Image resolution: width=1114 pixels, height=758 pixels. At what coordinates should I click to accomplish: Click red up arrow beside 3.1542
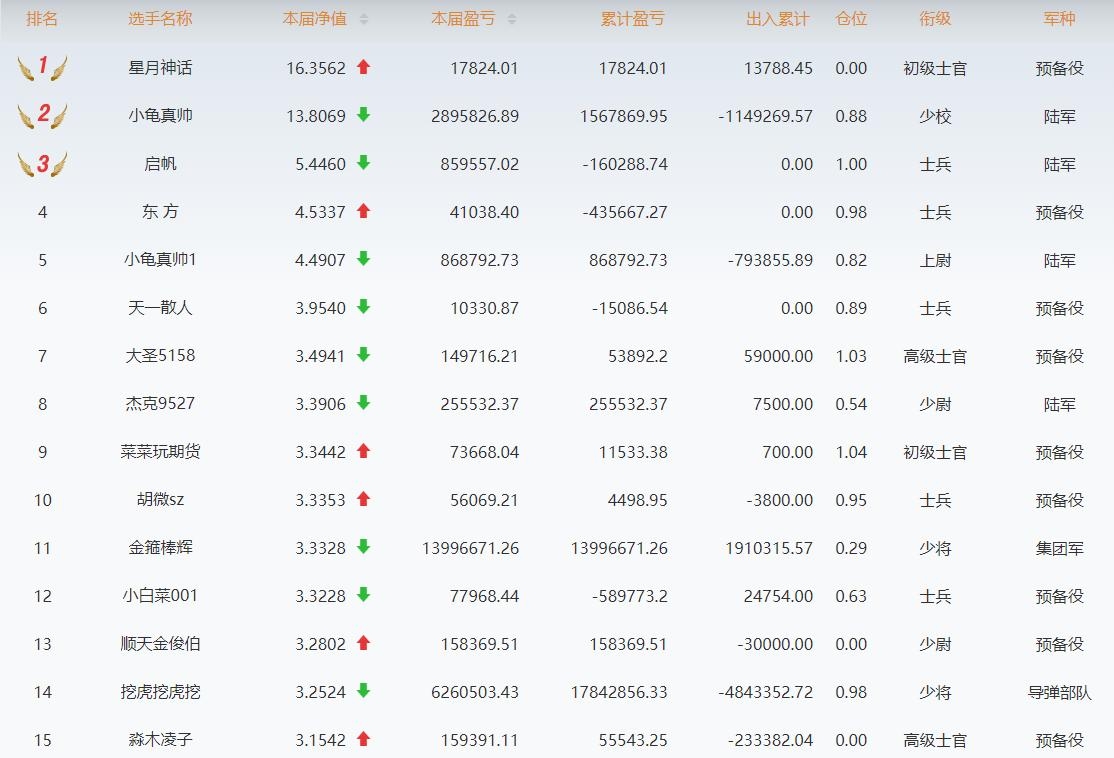pos(364,739)
